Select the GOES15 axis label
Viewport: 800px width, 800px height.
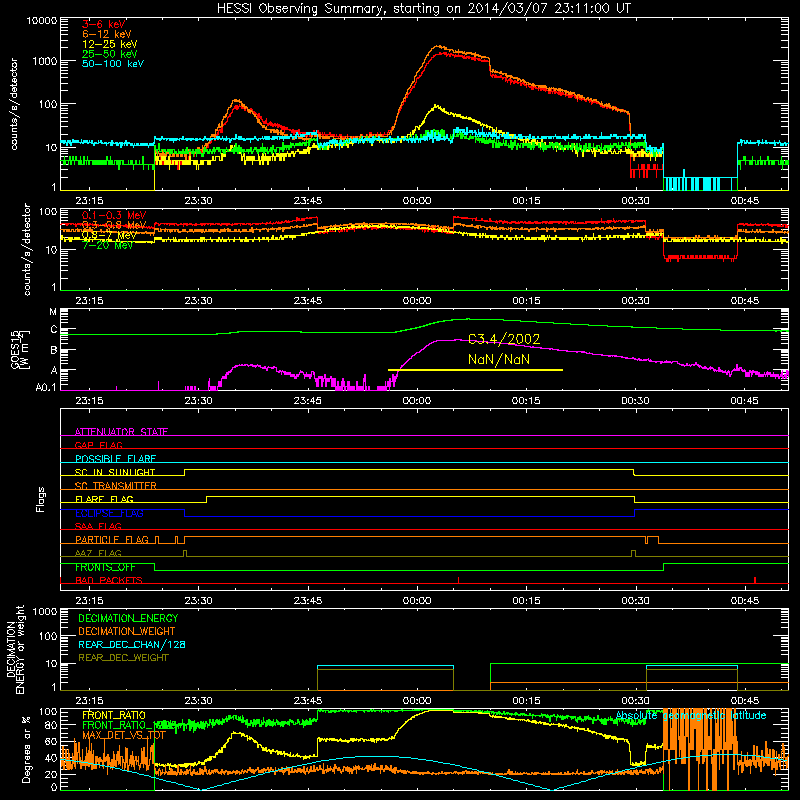[15, 349]
